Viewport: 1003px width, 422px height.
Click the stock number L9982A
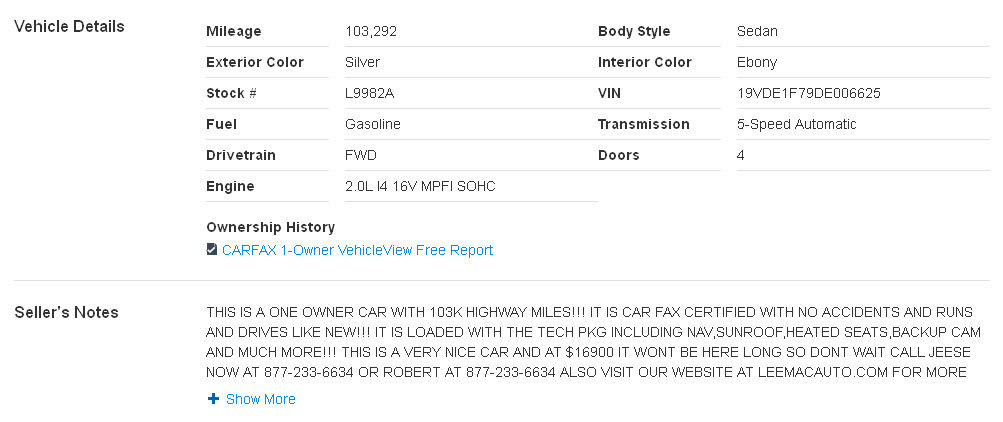370,93
